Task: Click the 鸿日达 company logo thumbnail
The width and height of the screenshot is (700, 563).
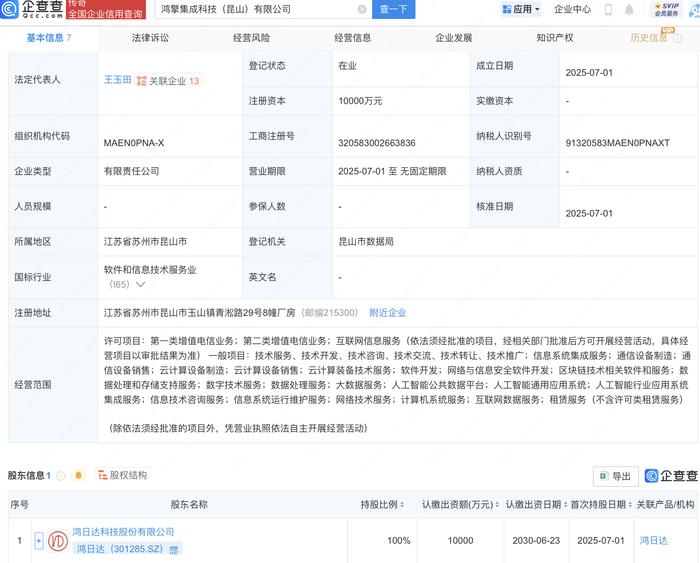Action: (x=58, y=541)
